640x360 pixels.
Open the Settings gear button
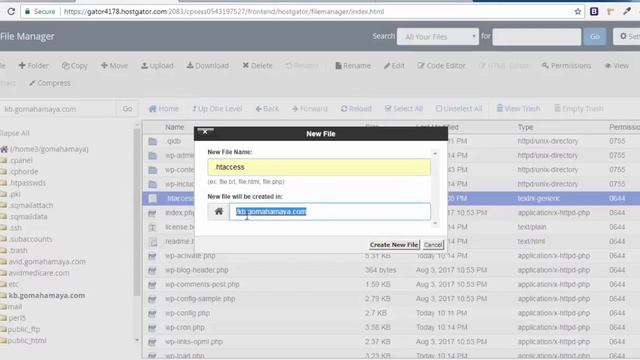[x=627, y=36]
